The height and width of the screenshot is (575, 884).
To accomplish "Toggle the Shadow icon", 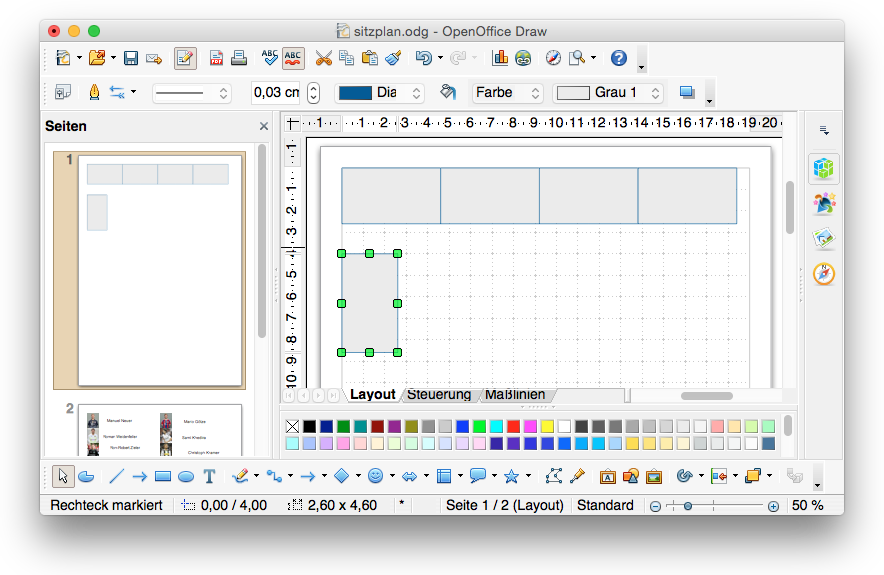I will 687,92.
